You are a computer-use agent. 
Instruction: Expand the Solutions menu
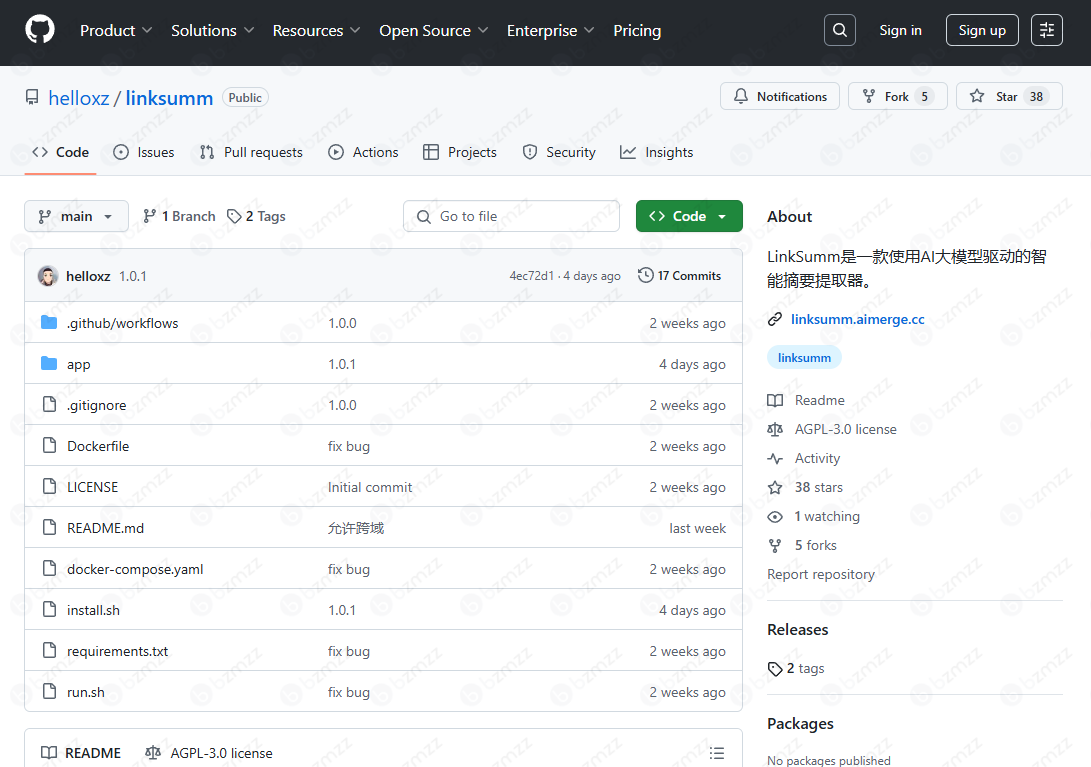pos(212,31)
